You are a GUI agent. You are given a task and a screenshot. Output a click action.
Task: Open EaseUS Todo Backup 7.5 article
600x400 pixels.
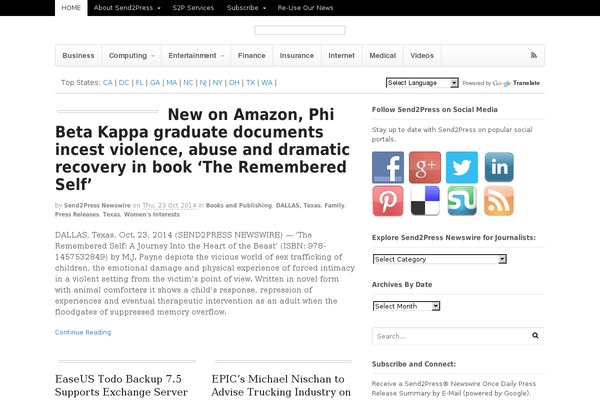click(x=121, y=385)
